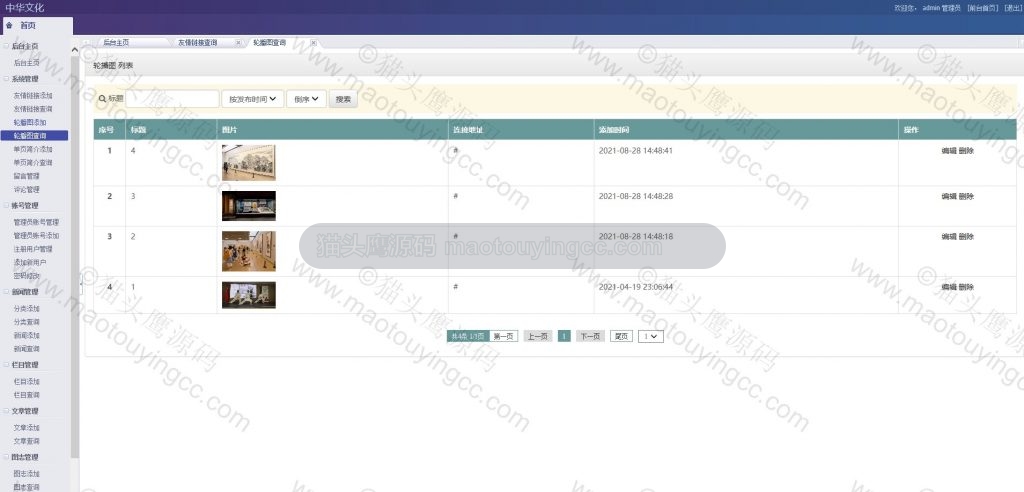
Task: Collapse the 文章管理 sidebar group
Action: 7,411
